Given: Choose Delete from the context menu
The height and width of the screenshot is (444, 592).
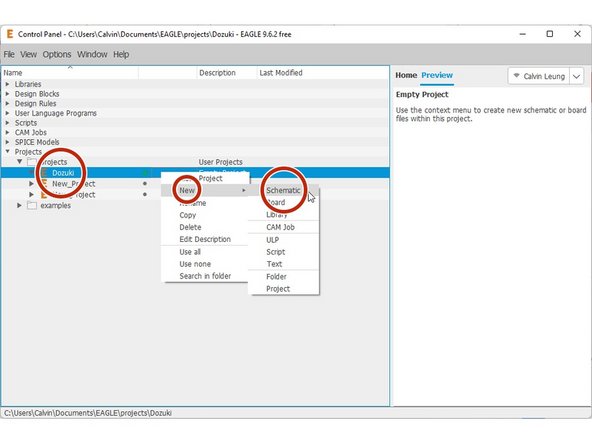Looking at the screenshot, I should coord(205,227).
